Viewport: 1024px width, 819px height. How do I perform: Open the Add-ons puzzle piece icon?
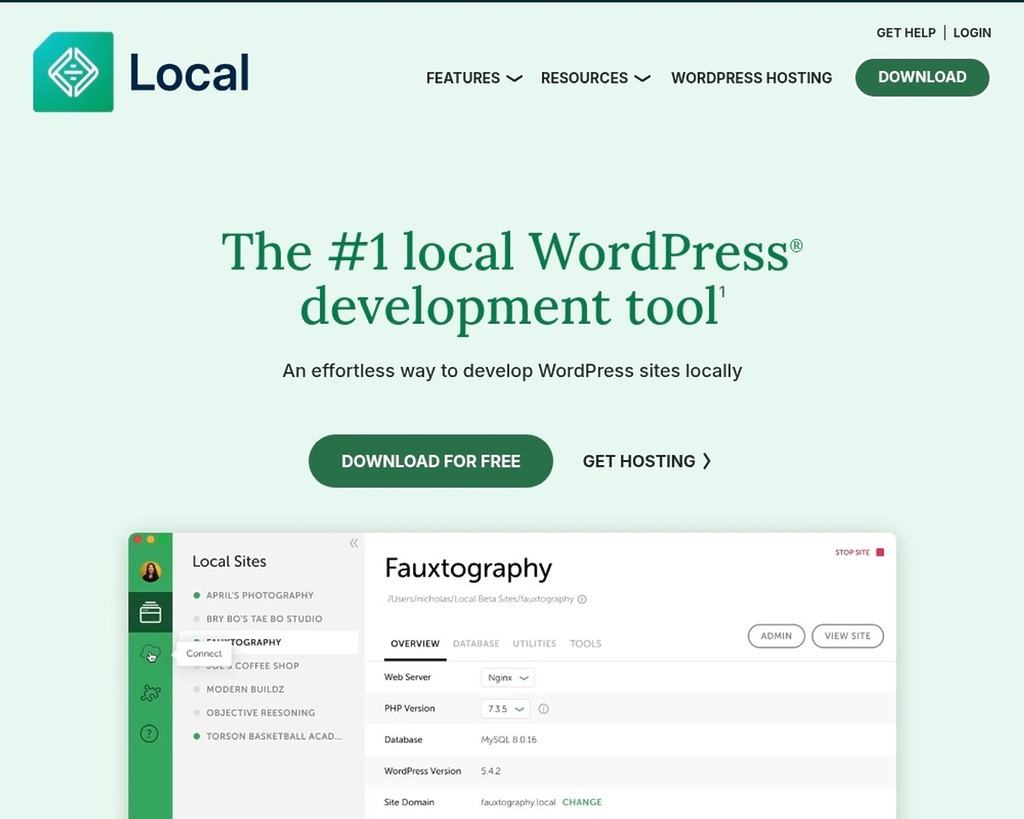150,693
